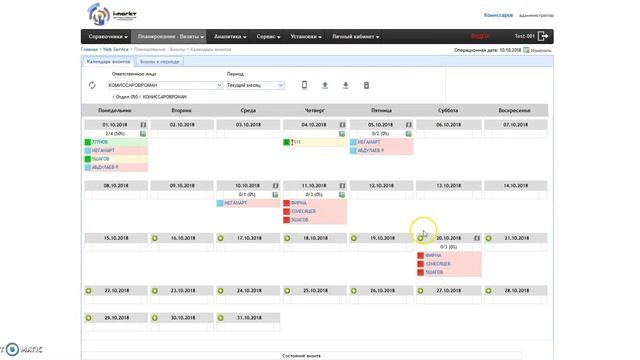Switch to the Визиты в периоде tab
Image resolution: width=640 pixels, height=360 pixels.
159,62
